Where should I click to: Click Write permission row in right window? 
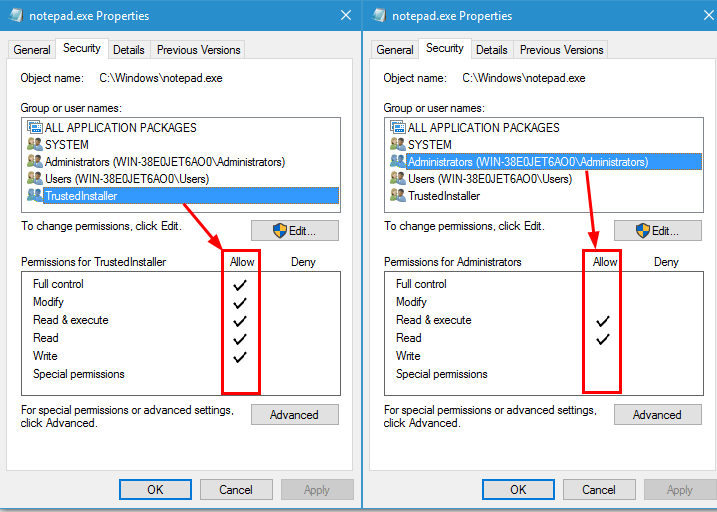tap(544, 356)
